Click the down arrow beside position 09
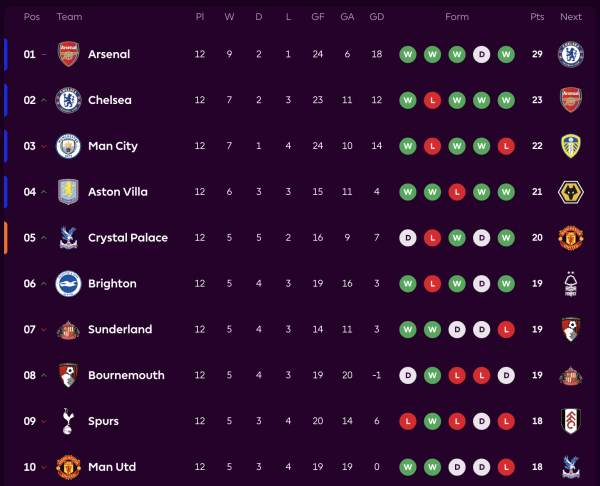Viewport: 600px width, 486px height. point(43,422)
